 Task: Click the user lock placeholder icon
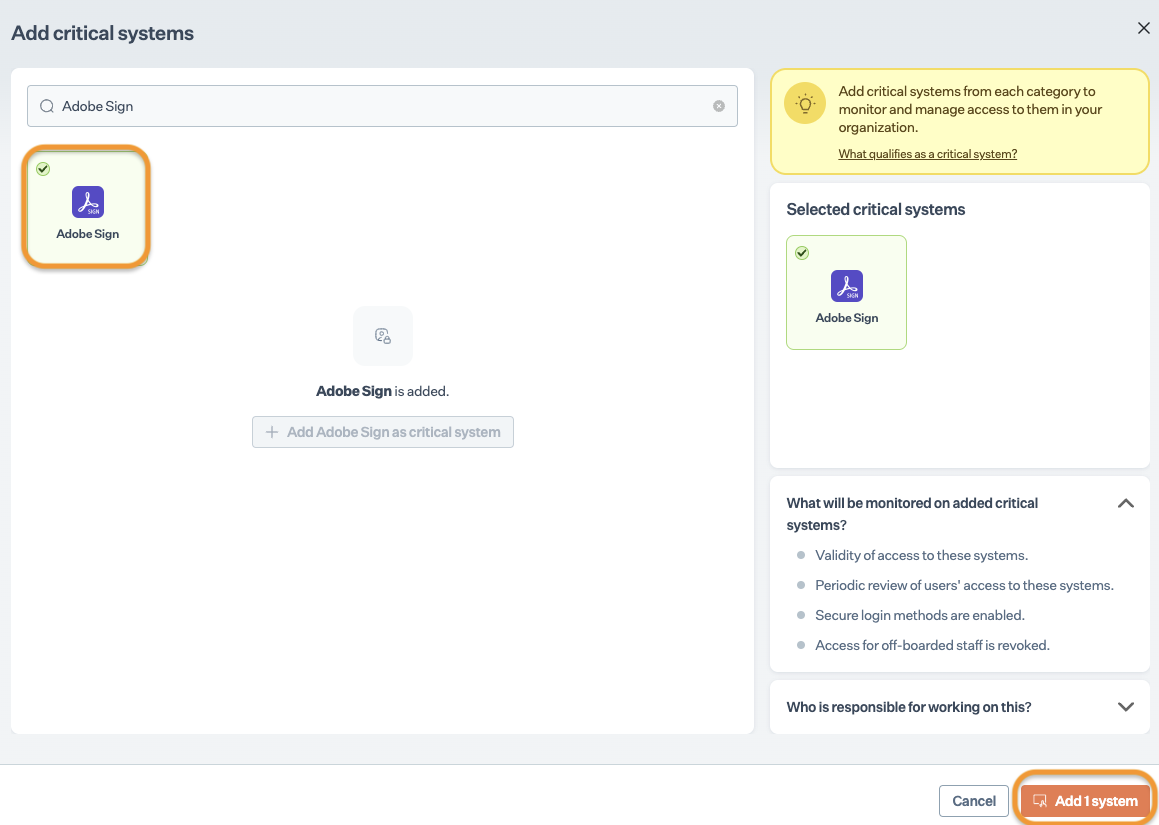[x=383, y=336]
